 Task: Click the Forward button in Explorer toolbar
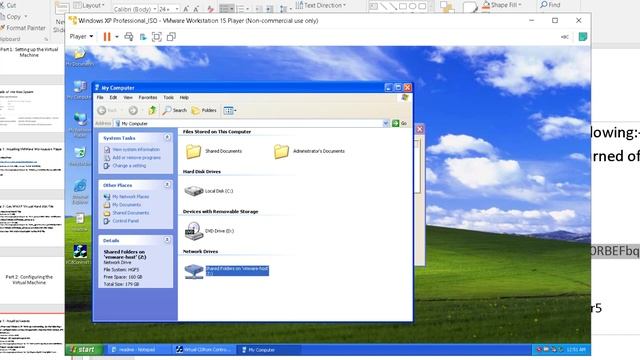click(x=133, y=110)
